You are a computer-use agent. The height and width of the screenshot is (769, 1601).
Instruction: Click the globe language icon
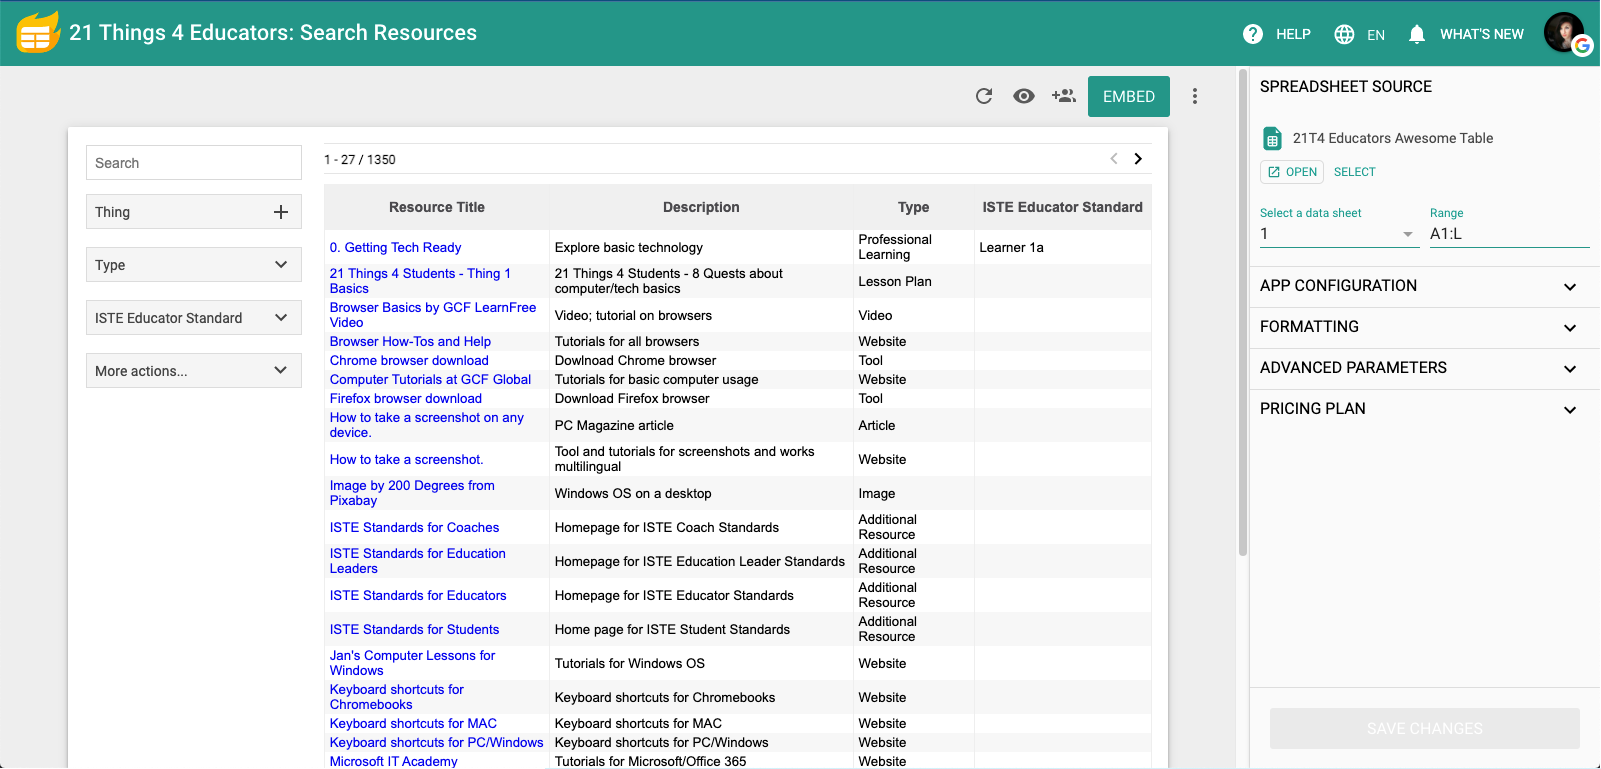(x=1345, y=34)
